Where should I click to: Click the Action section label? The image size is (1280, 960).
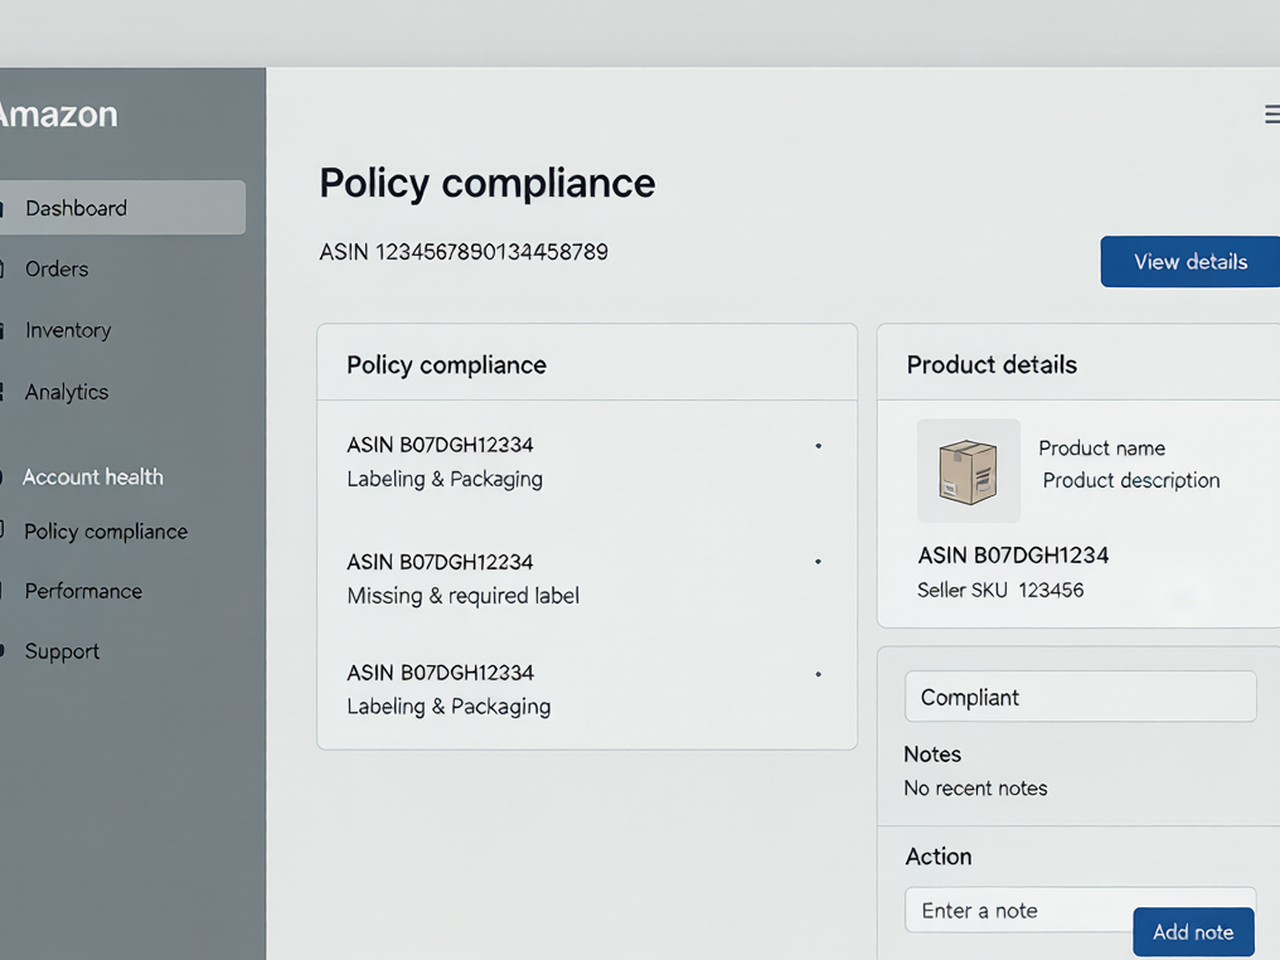click(938, 856)
